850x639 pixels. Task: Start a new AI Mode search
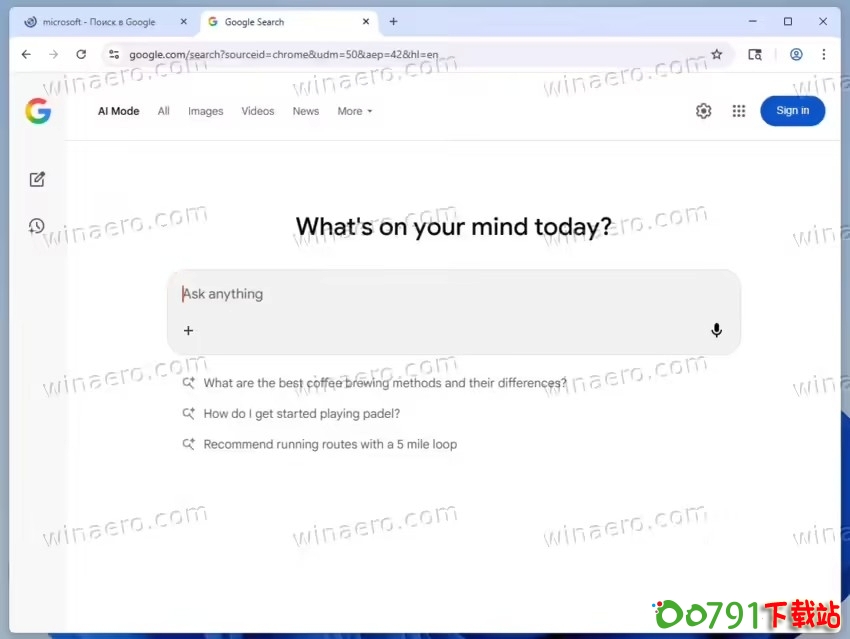(37, 180)
